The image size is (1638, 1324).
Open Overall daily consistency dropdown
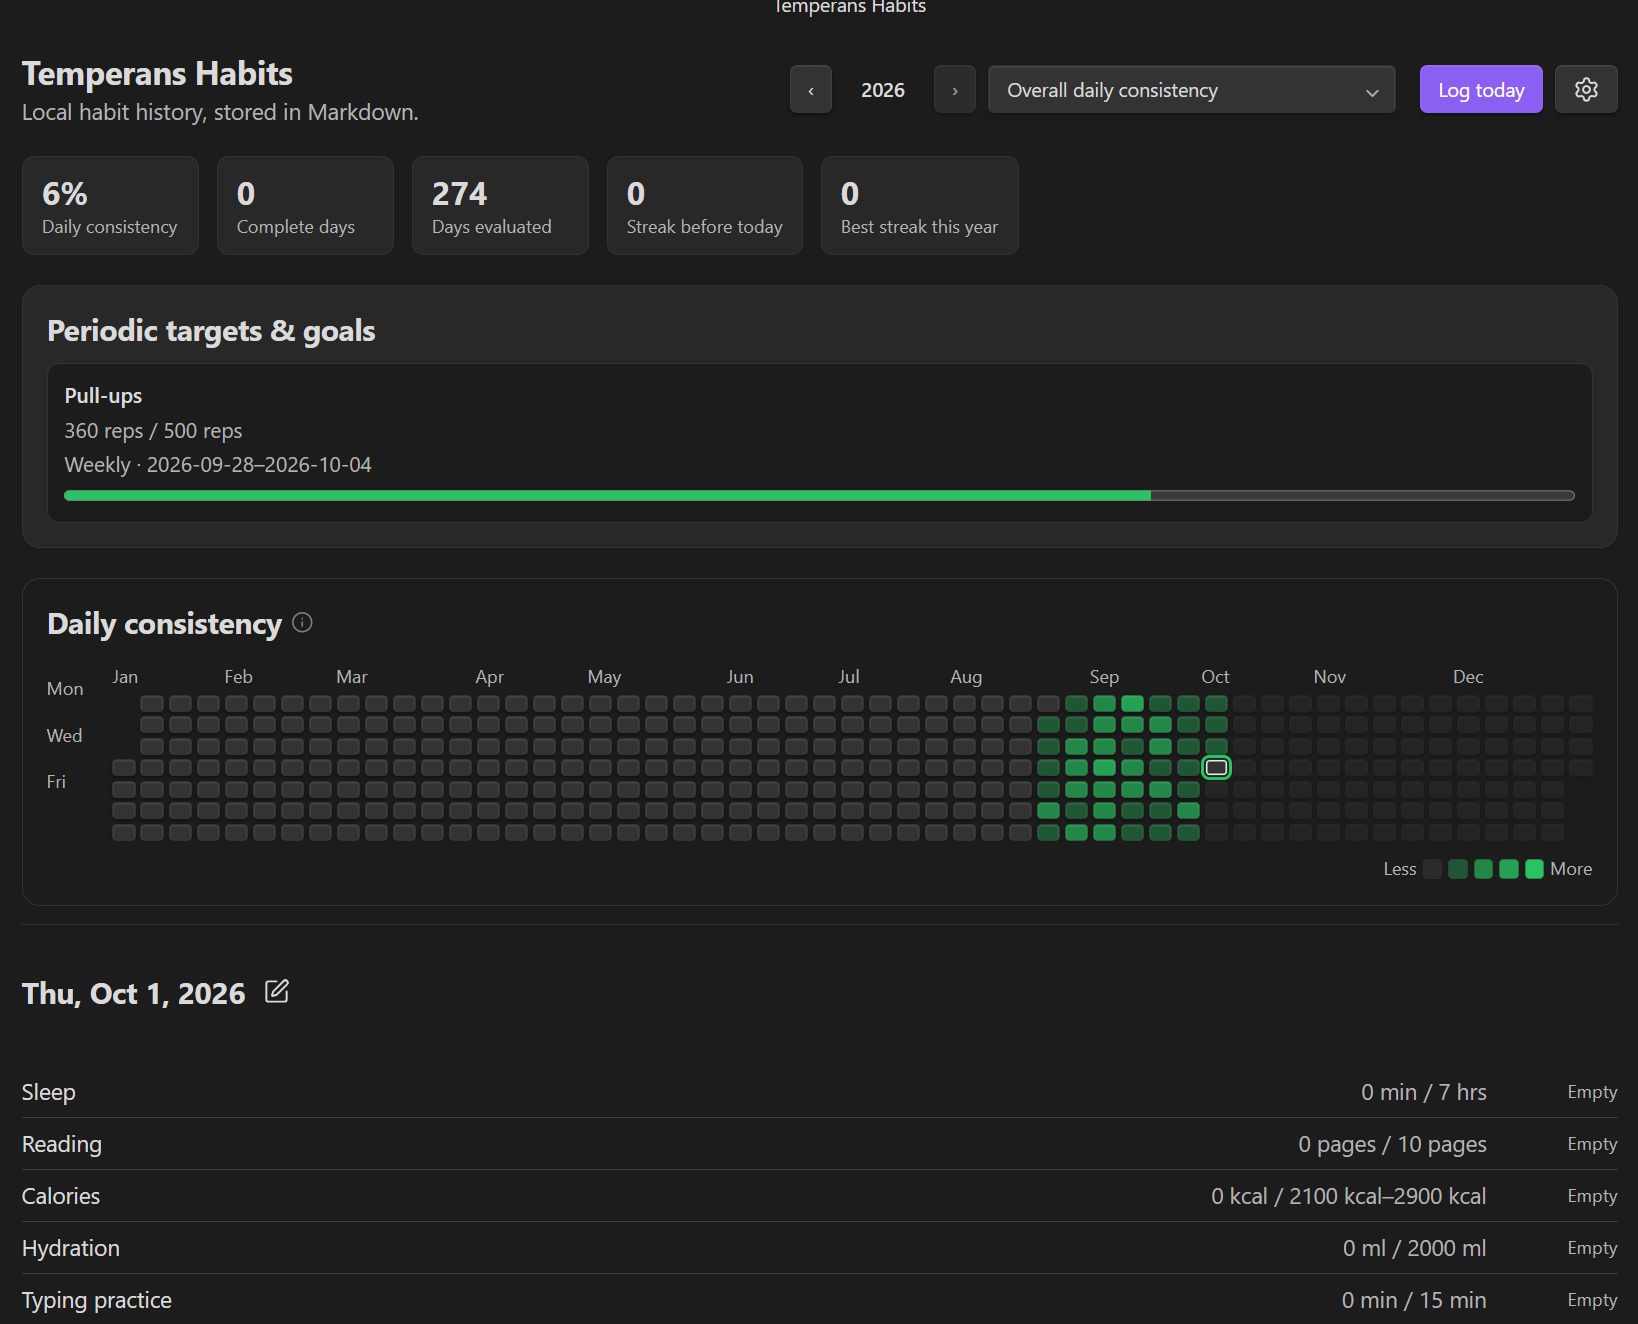(x=1192, y=90)
